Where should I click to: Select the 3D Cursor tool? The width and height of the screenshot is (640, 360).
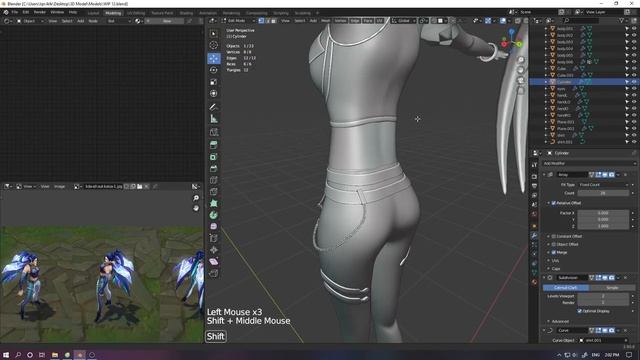point(213,45)
